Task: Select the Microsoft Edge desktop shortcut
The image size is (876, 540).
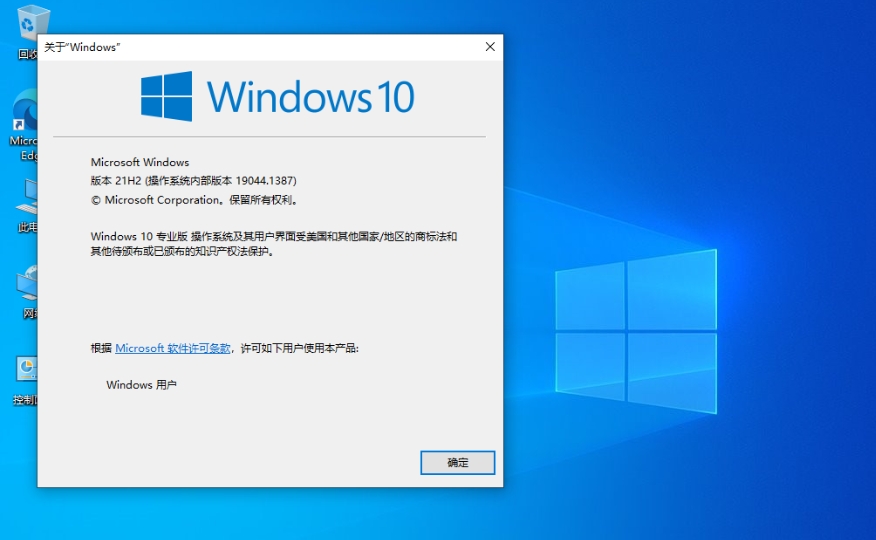Action: 25,112
